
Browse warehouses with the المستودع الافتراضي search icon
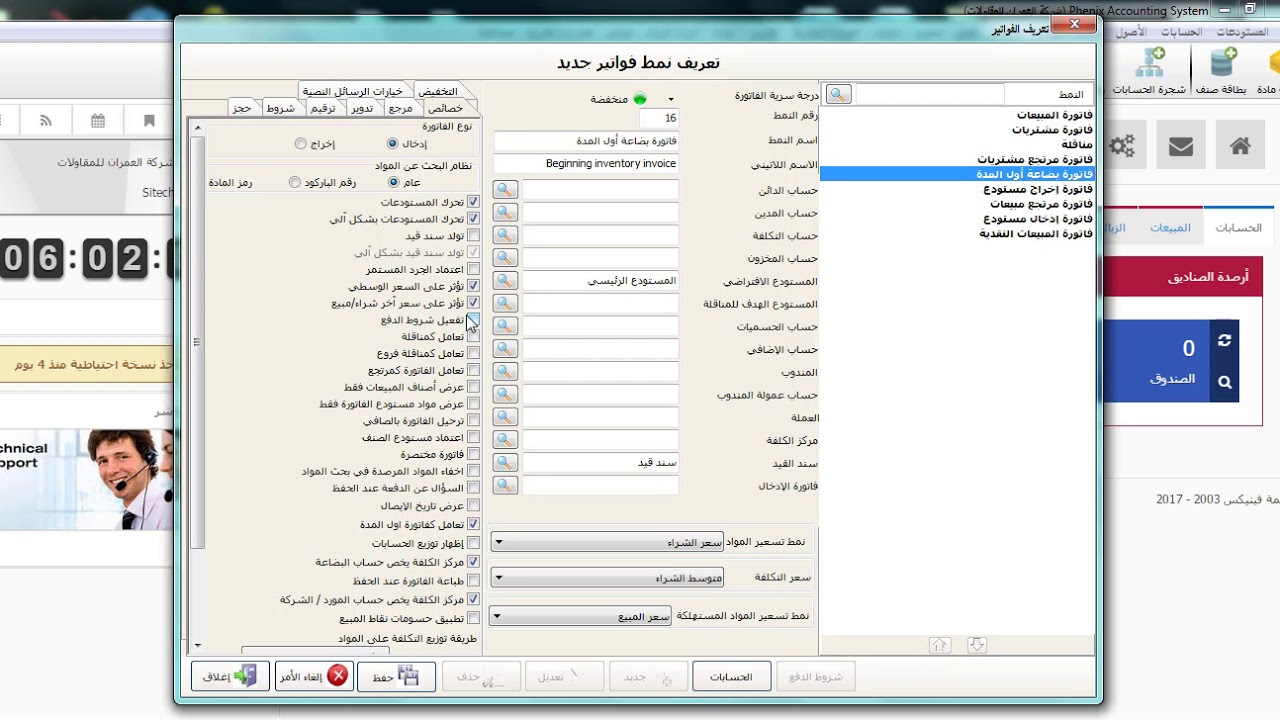coord(505,281)
